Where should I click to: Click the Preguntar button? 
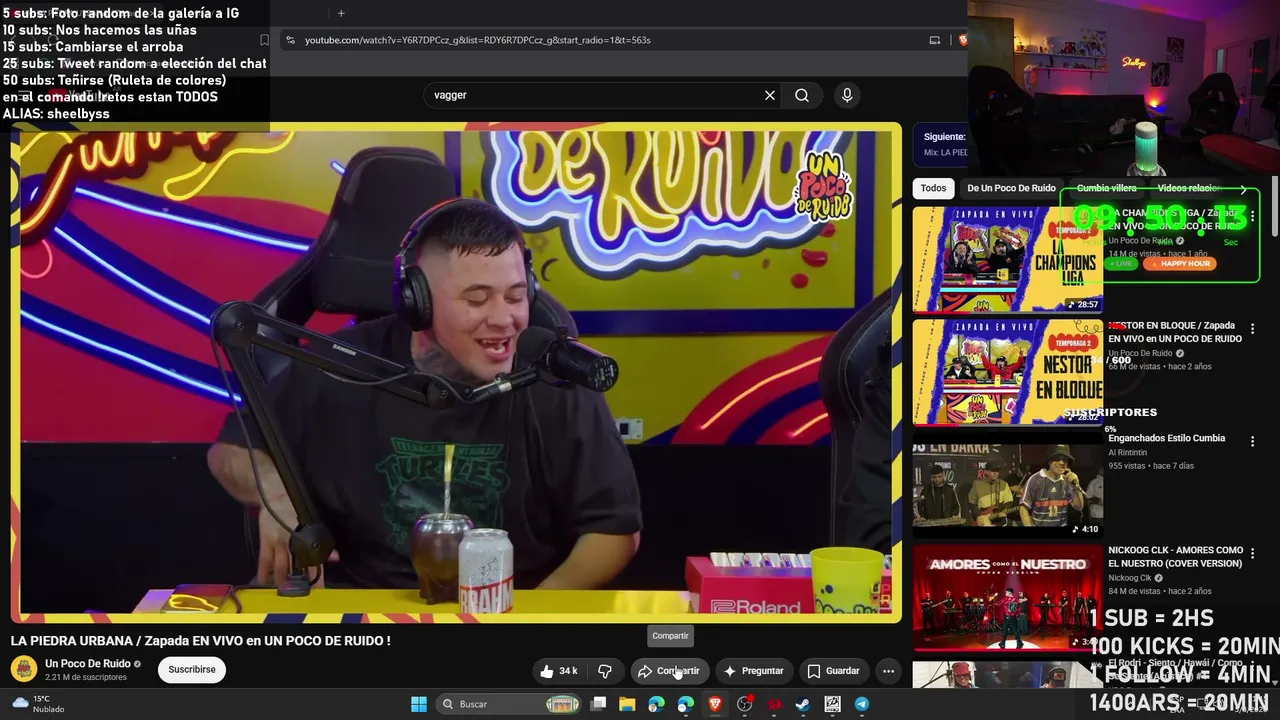753,671
